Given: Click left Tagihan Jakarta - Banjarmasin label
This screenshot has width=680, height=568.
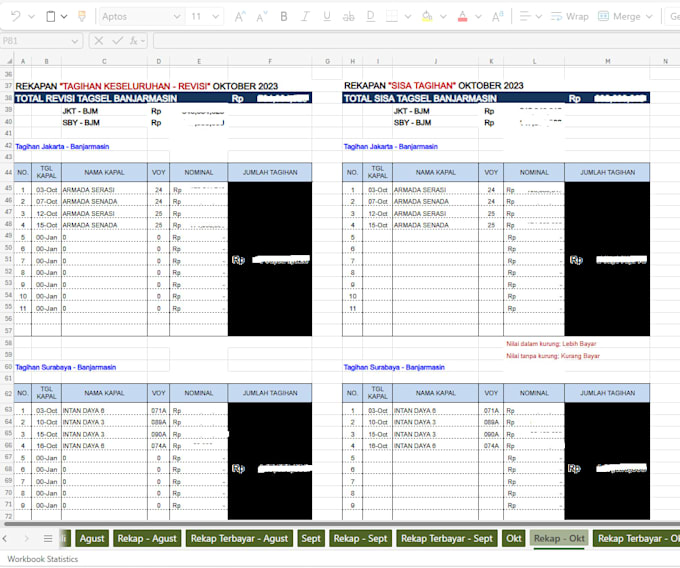Looking at the screenshot, I should (62, 147).
